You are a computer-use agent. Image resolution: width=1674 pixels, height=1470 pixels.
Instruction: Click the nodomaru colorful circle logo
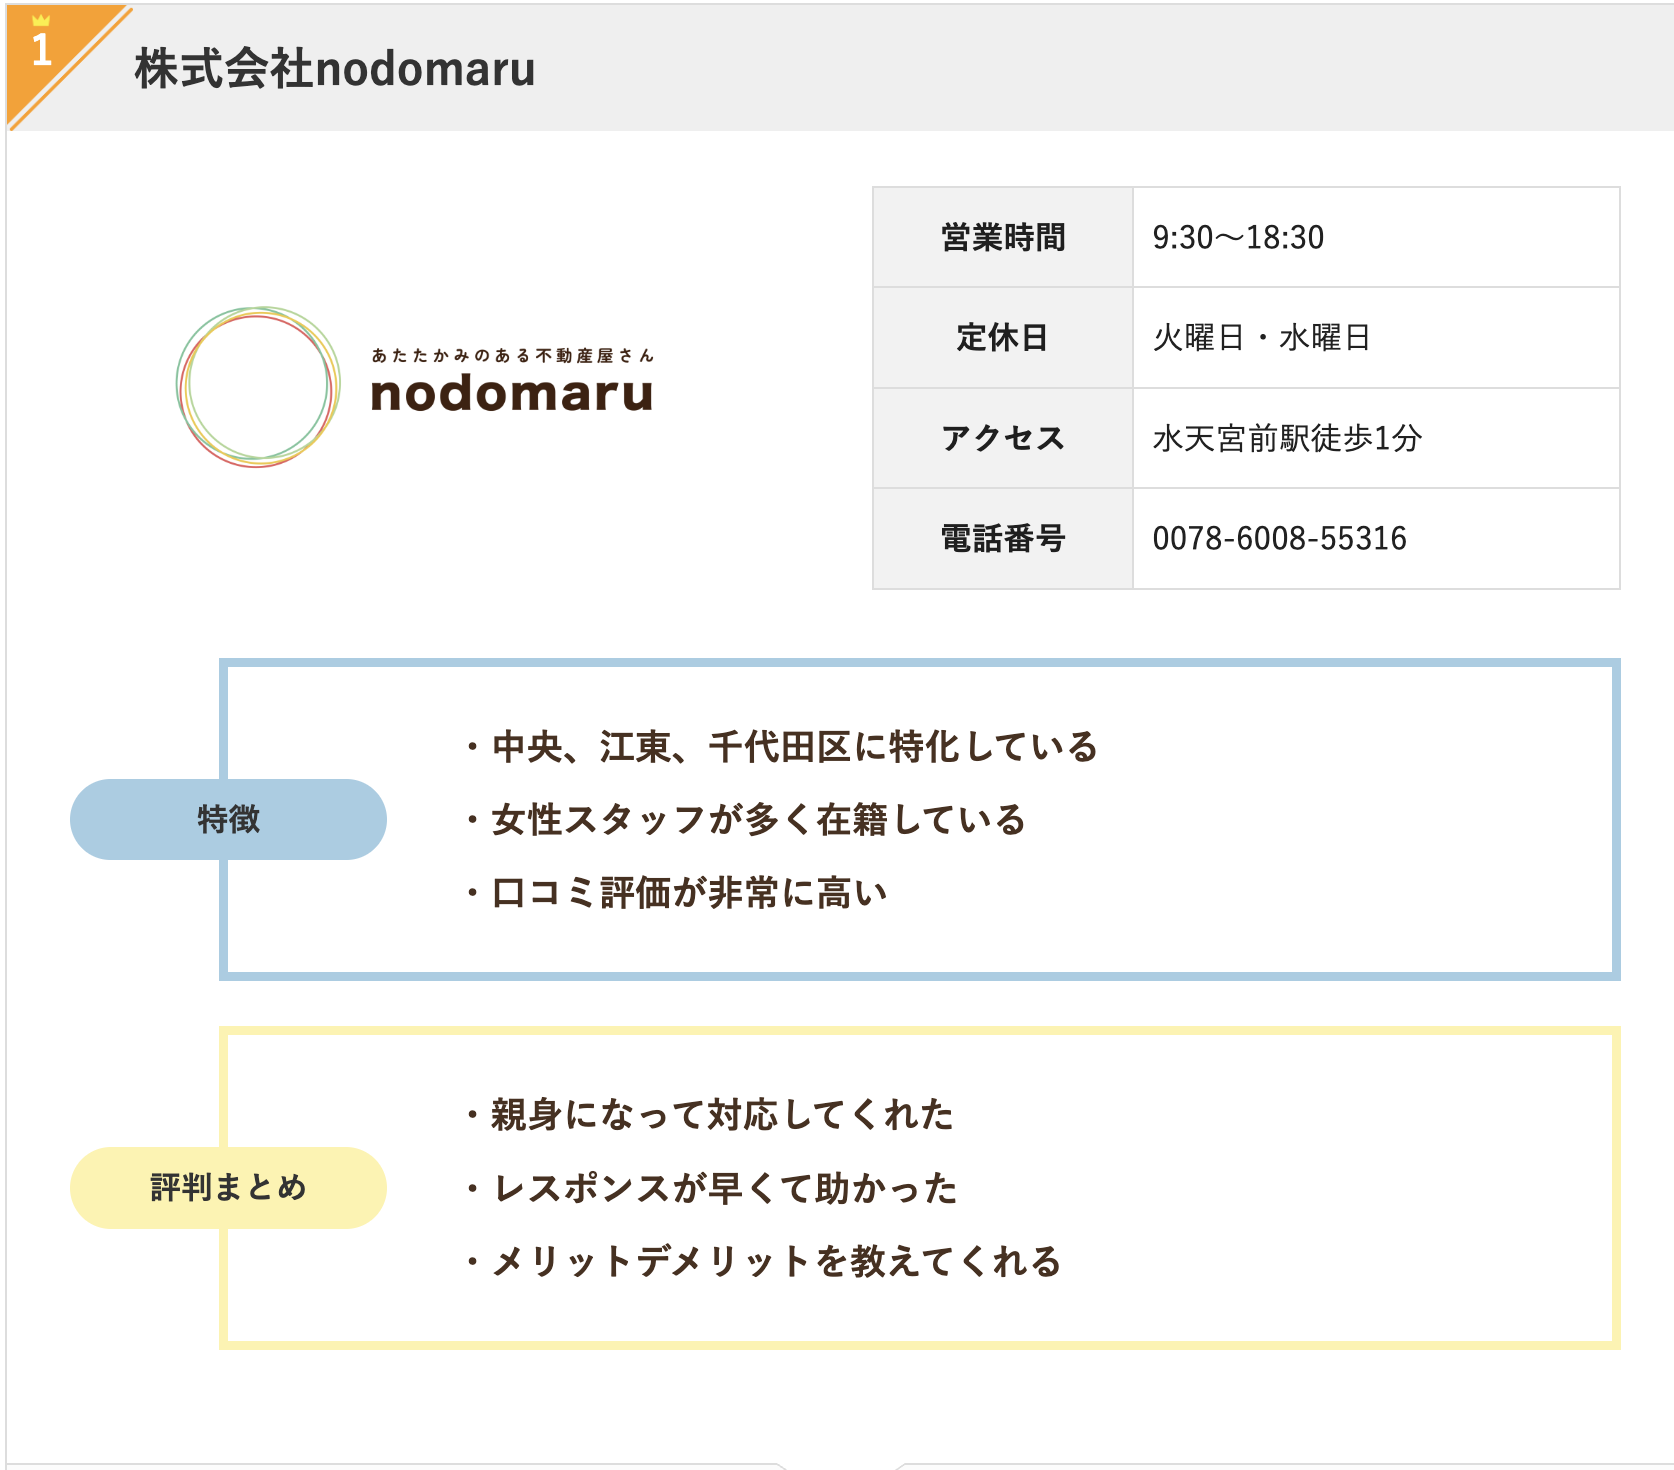(258, 387)
